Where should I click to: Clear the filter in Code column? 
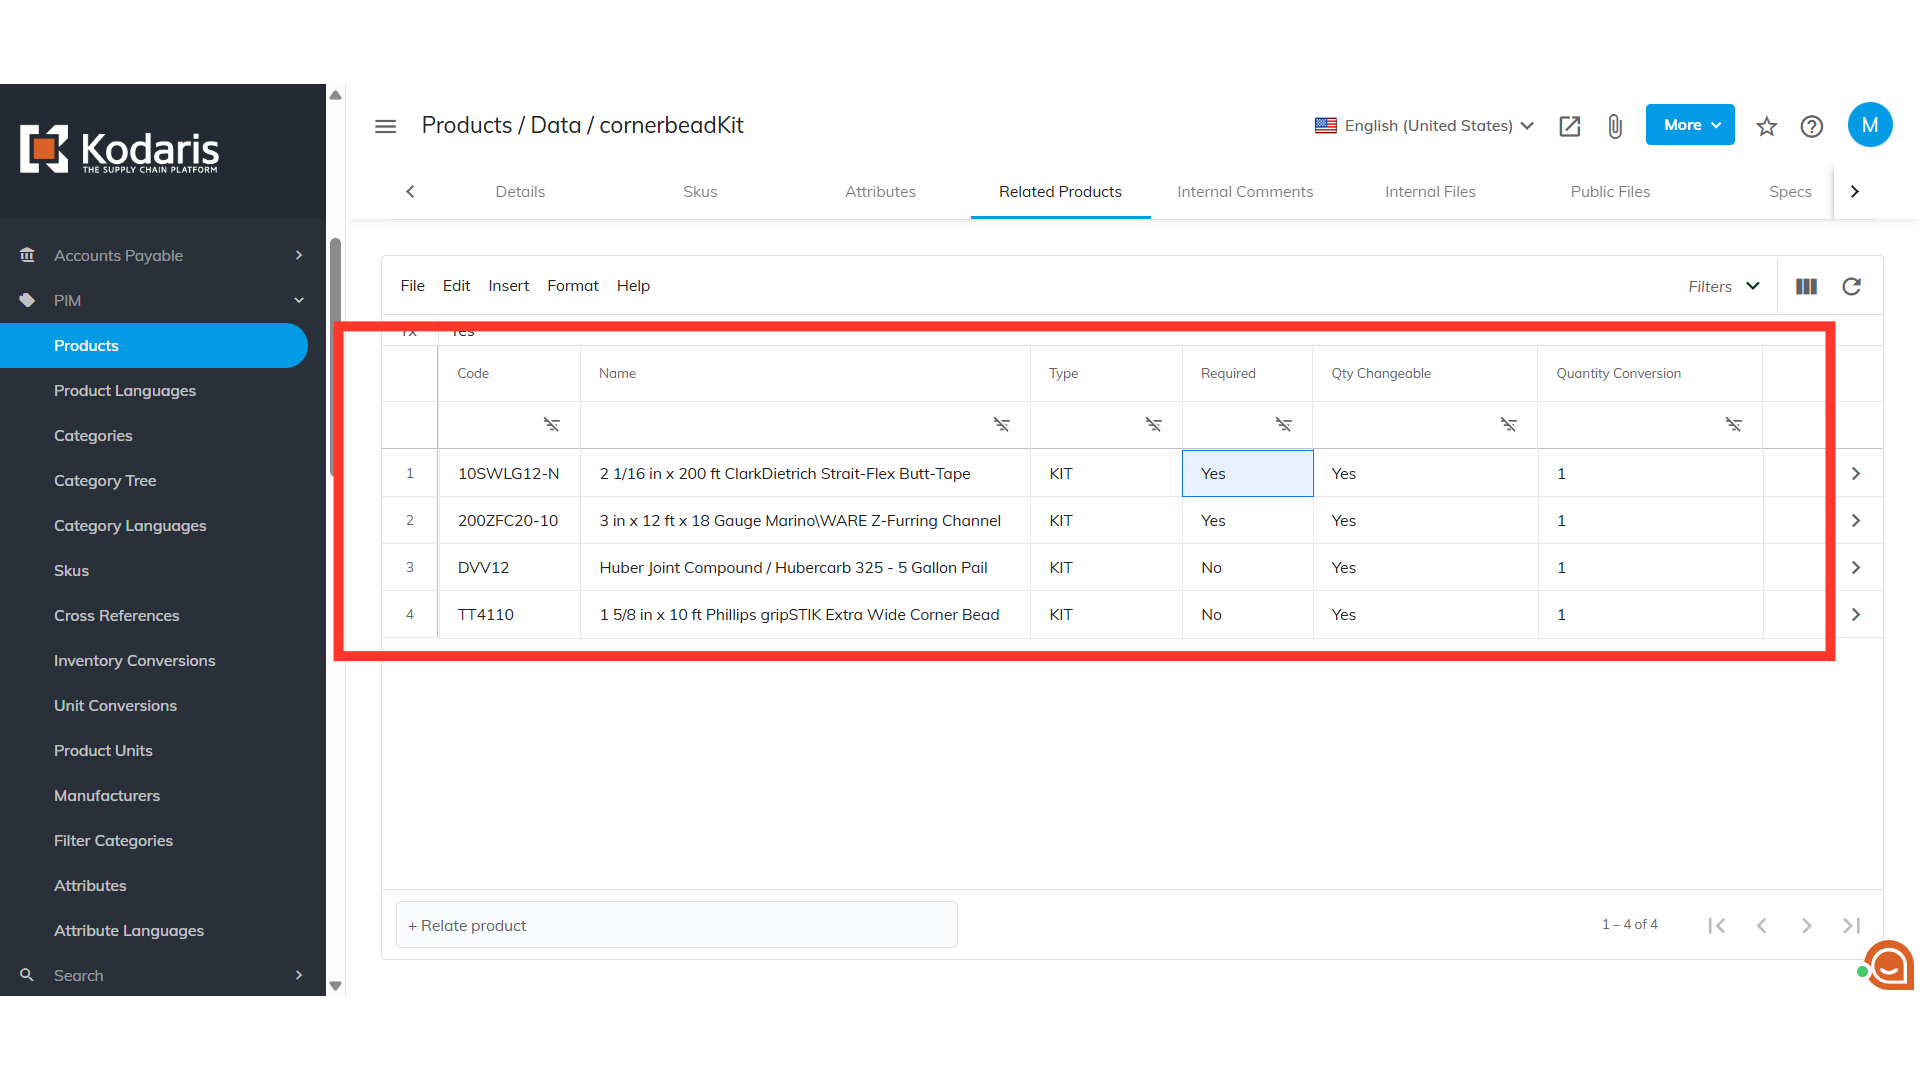pyautogui.click(x=551, y=425)
